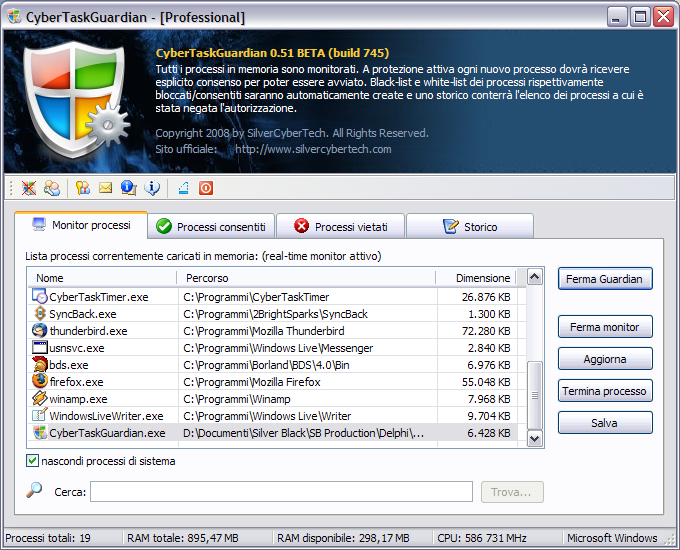
Task: Click the CyberTaskTimer.exe clock icon
Action: (39, 296)
